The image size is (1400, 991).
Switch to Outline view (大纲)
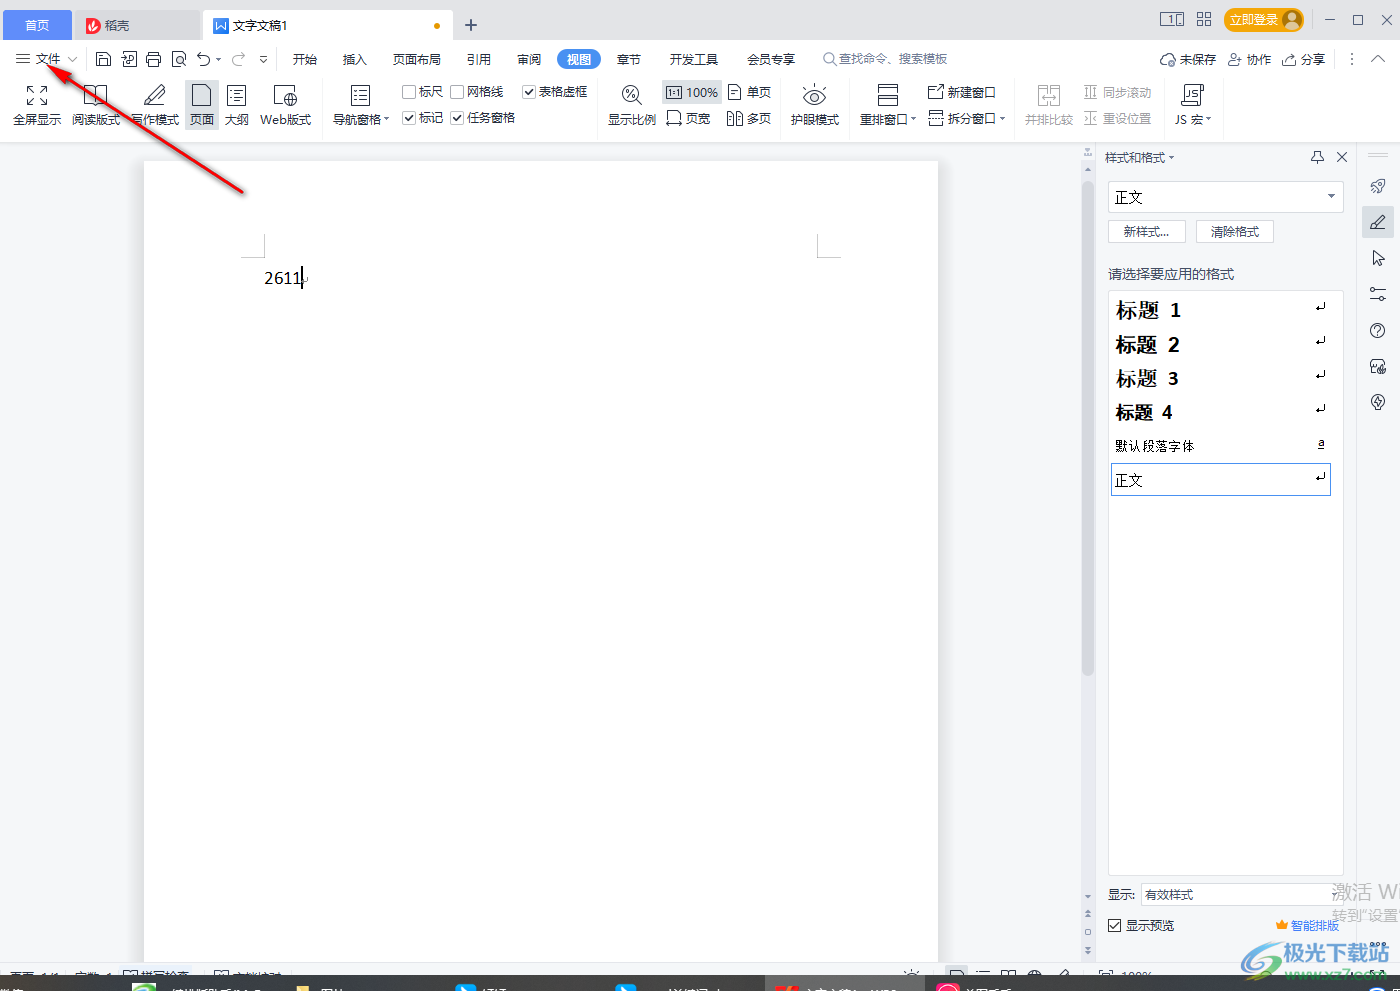[x=237, y=105]
